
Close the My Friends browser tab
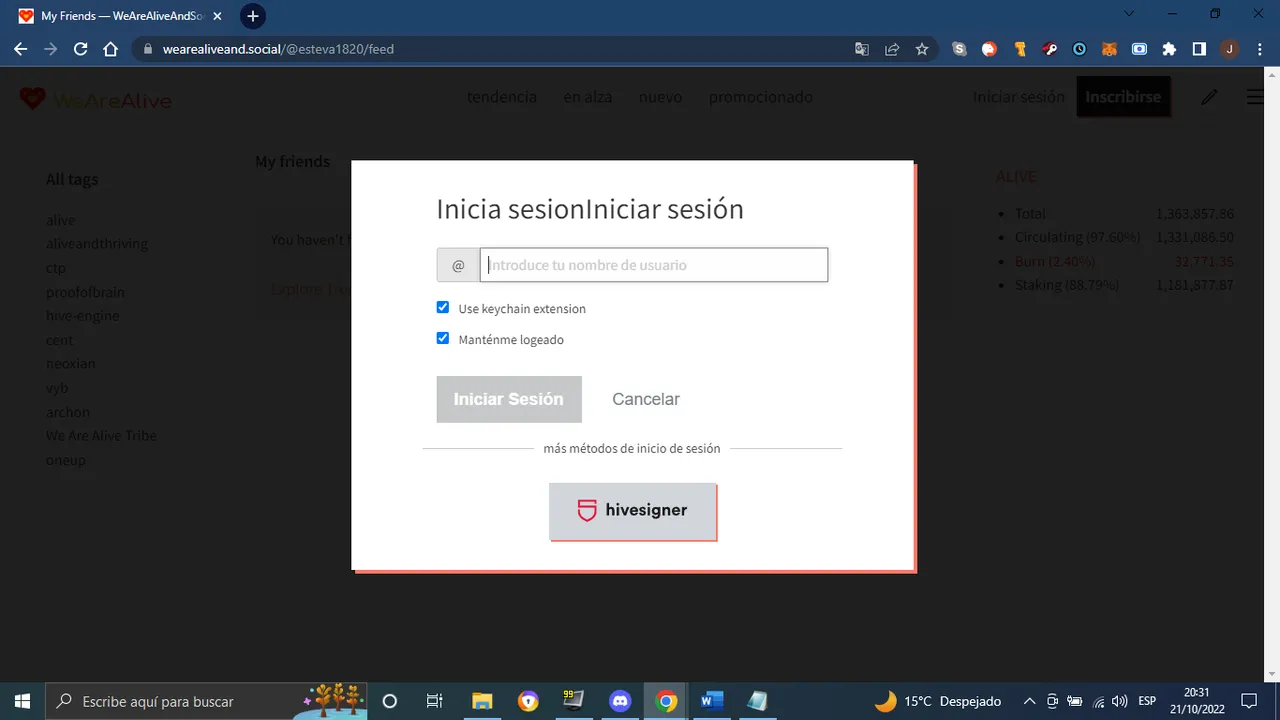219,17
